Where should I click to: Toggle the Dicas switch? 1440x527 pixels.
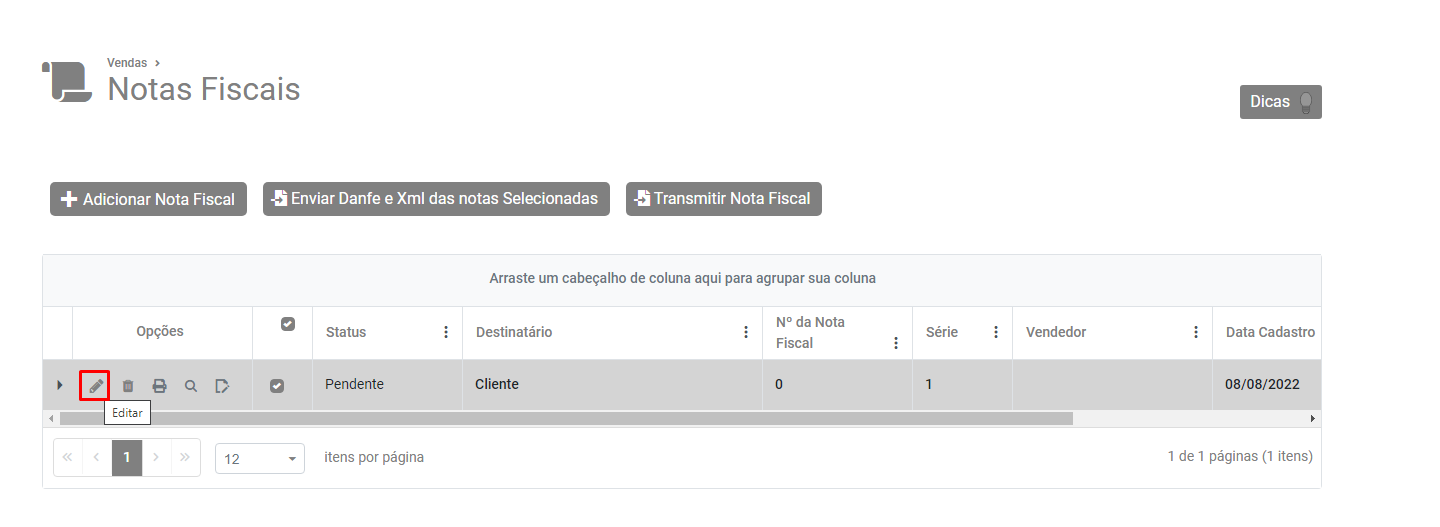[x=1305, y=102]
